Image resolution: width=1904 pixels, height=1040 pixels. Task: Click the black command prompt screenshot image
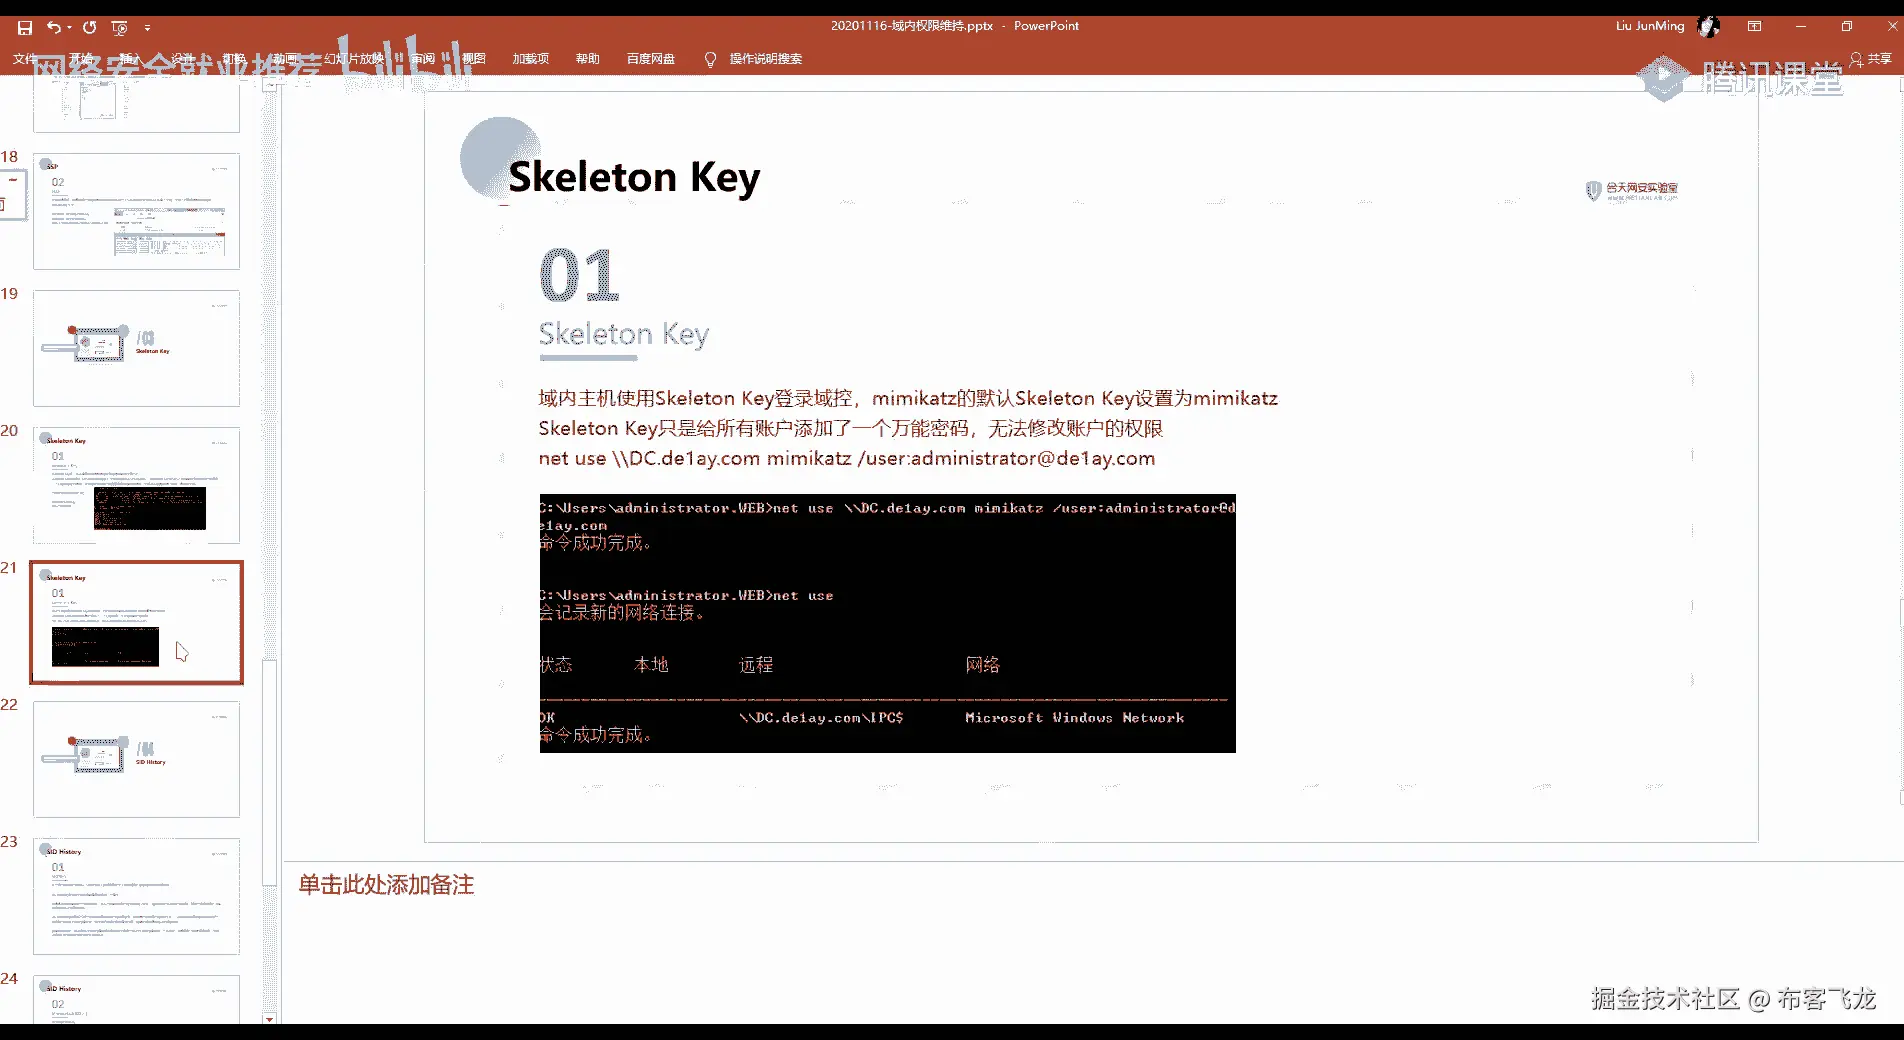tap(888, 623)
